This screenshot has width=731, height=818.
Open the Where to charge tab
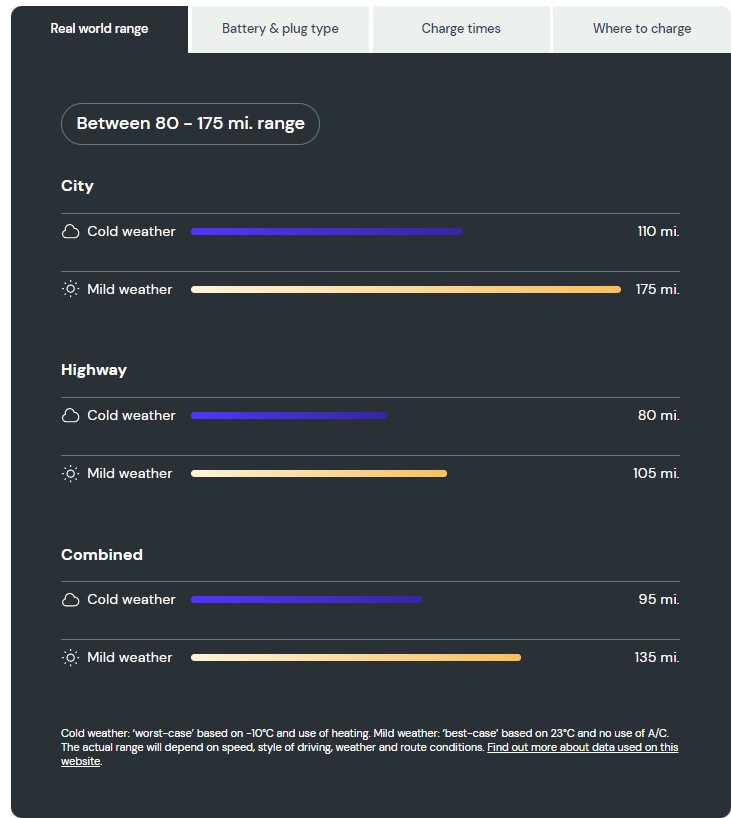(x=642, y=29)
